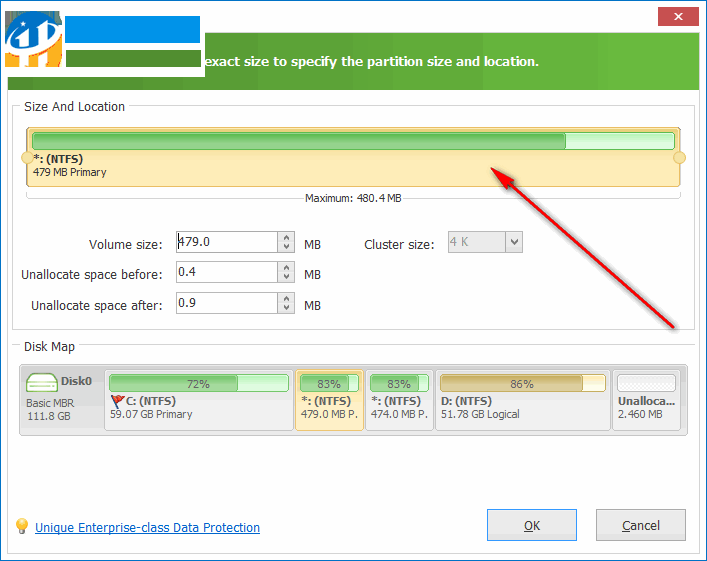Select C: (NTFS) 59.07 GB partition
The image size is (707, 561).
199,400
